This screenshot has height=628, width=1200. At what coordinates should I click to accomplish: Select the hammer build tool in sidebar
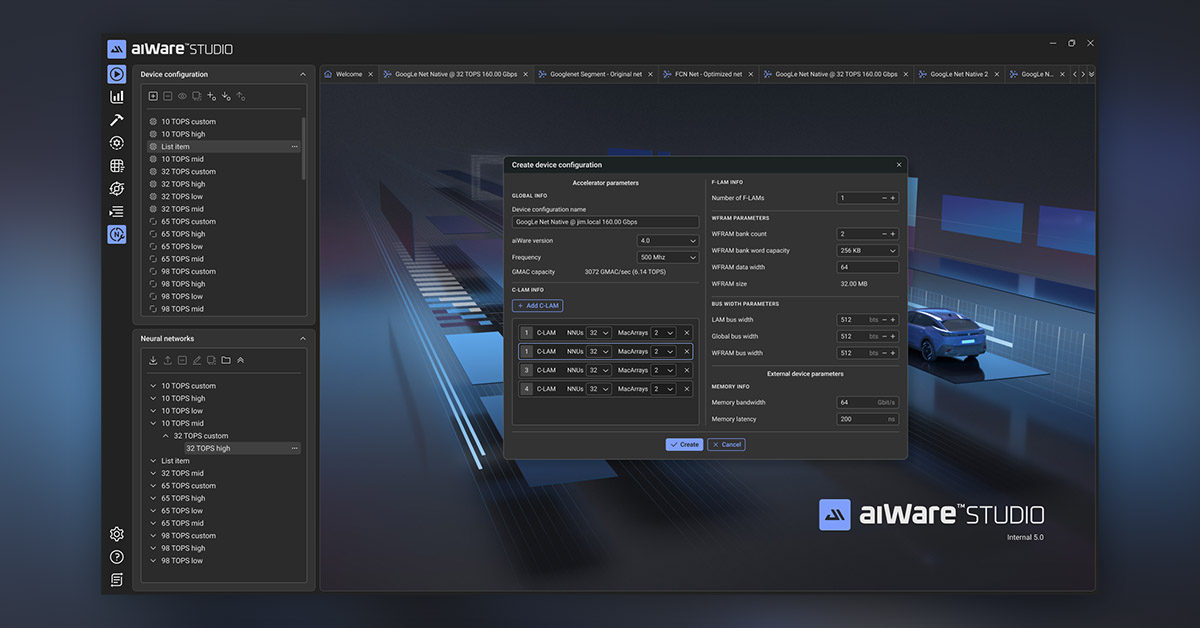tap(117, 120)
